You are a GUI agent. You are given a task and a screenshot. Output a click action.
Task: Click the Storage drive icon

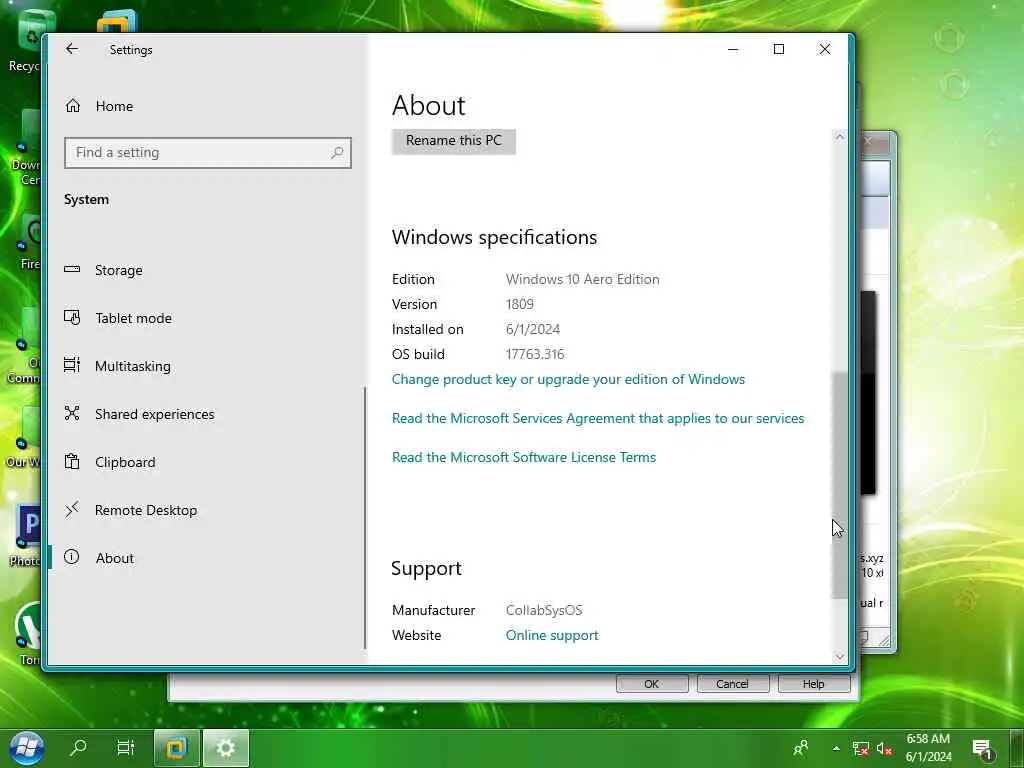[72, 269]
